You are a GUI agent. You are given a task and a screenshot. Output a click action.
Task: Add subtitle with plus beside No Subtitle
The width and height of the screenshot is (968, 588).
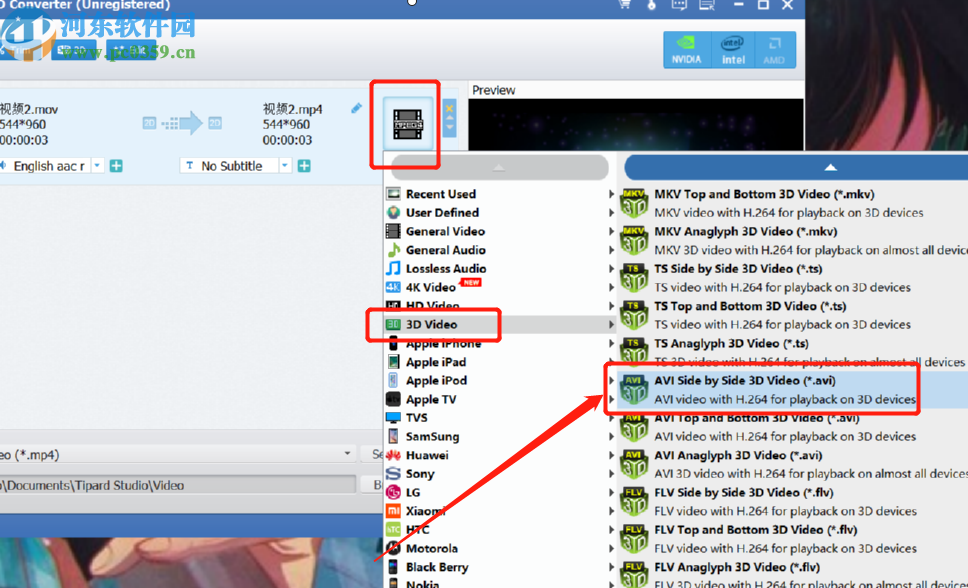pyautogui.click(x=304, y=166)
